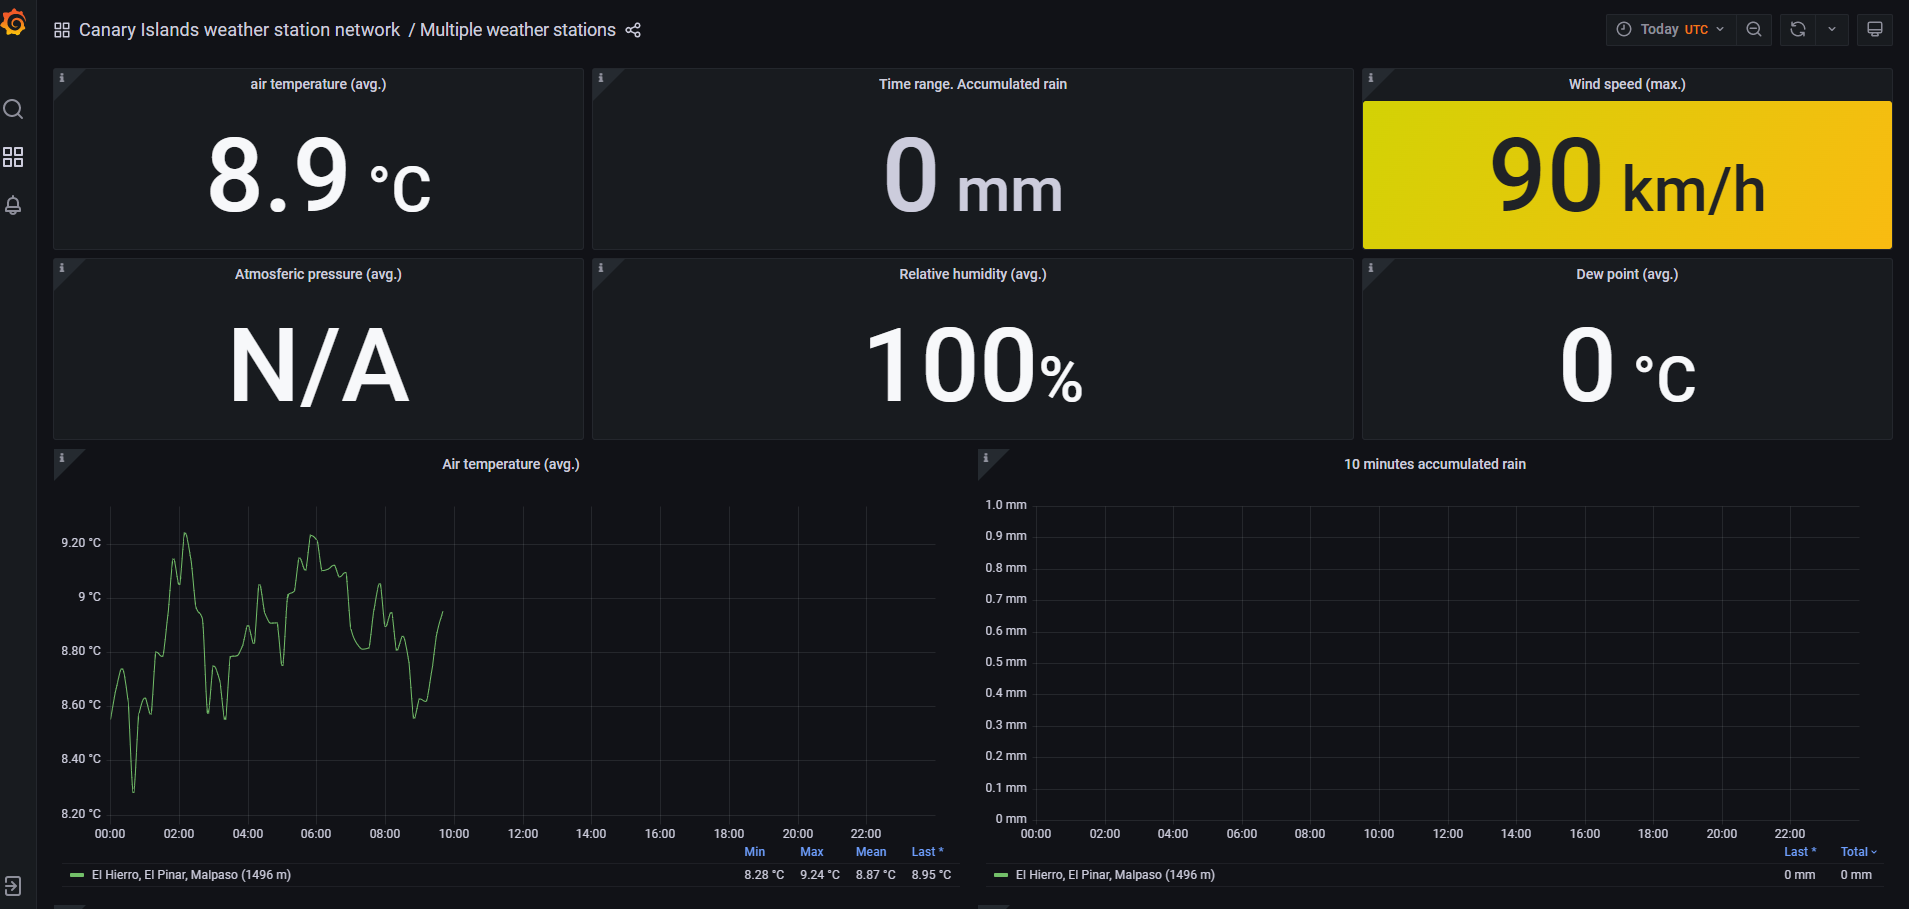
Task: Cycle view mode with monitor icon
Action: tap(1875, 29)
